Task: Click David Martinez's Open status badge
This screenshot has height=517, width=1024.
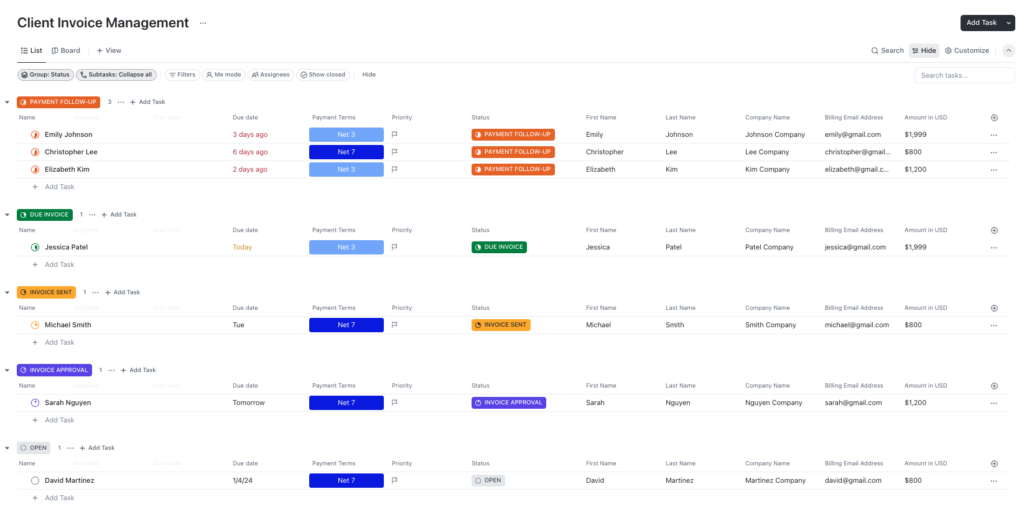Action: pyautogui.click(x=488, y=480)
